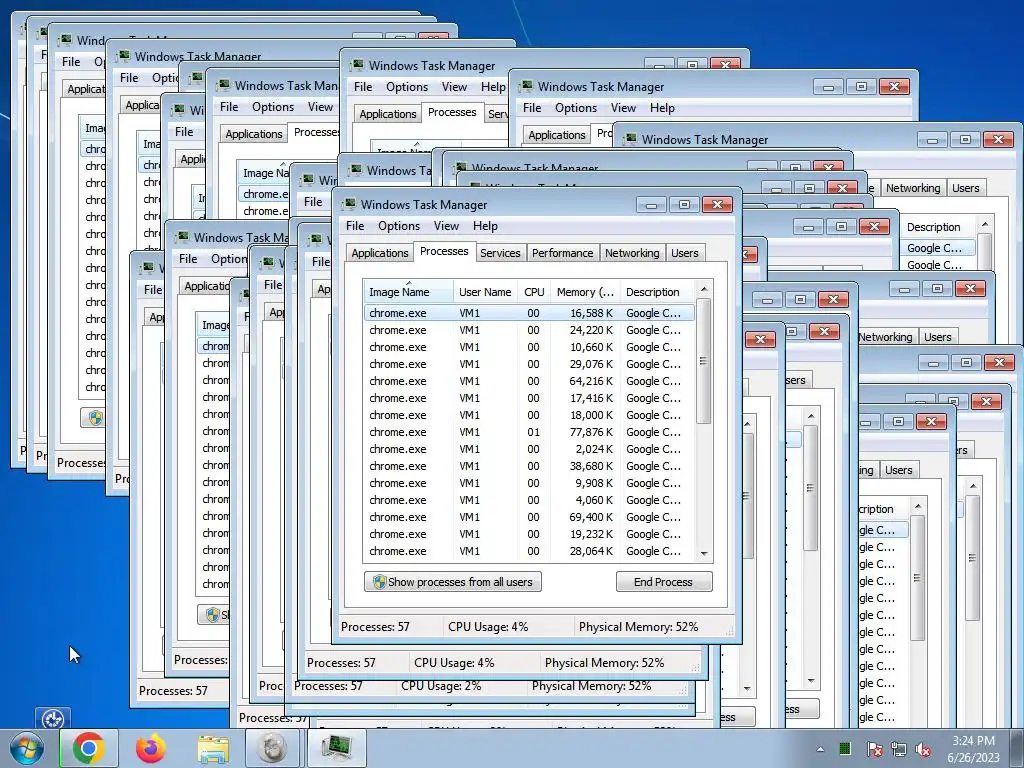Click the grey round app icon in taskbar
1024x768 pixels.
click(x=272, y=748)
